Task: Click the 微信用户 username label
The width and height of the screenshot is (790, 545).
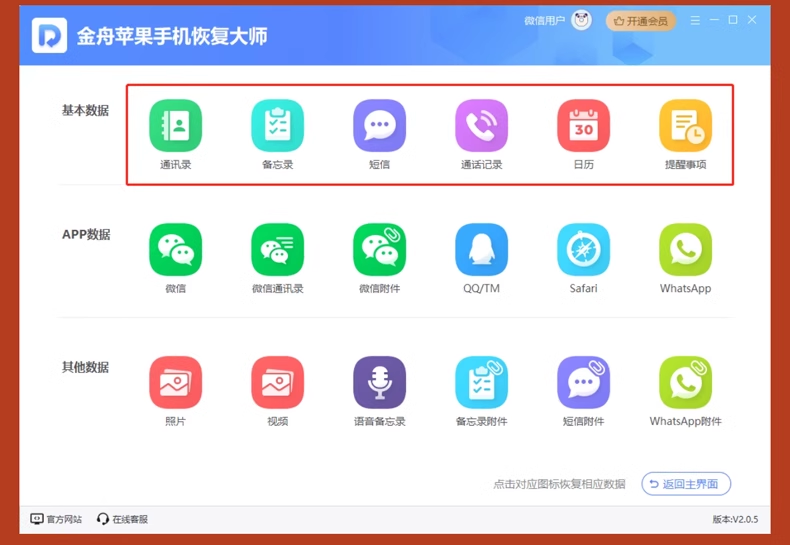Action: click(x=545, y=21)
